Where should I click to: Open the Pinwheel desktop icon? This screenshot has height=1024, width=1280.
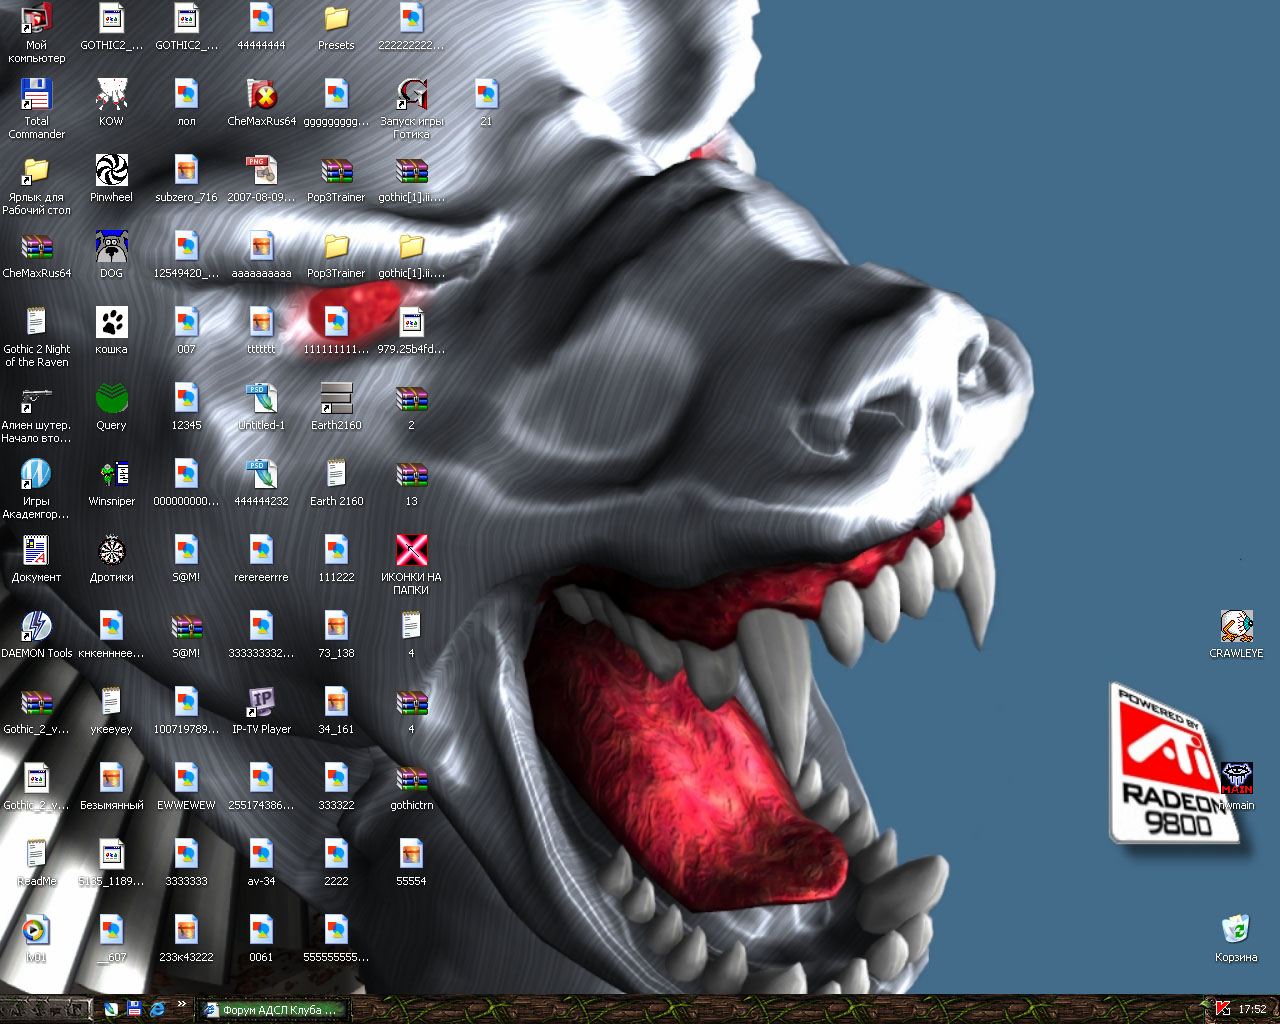[x=111, y=172]
